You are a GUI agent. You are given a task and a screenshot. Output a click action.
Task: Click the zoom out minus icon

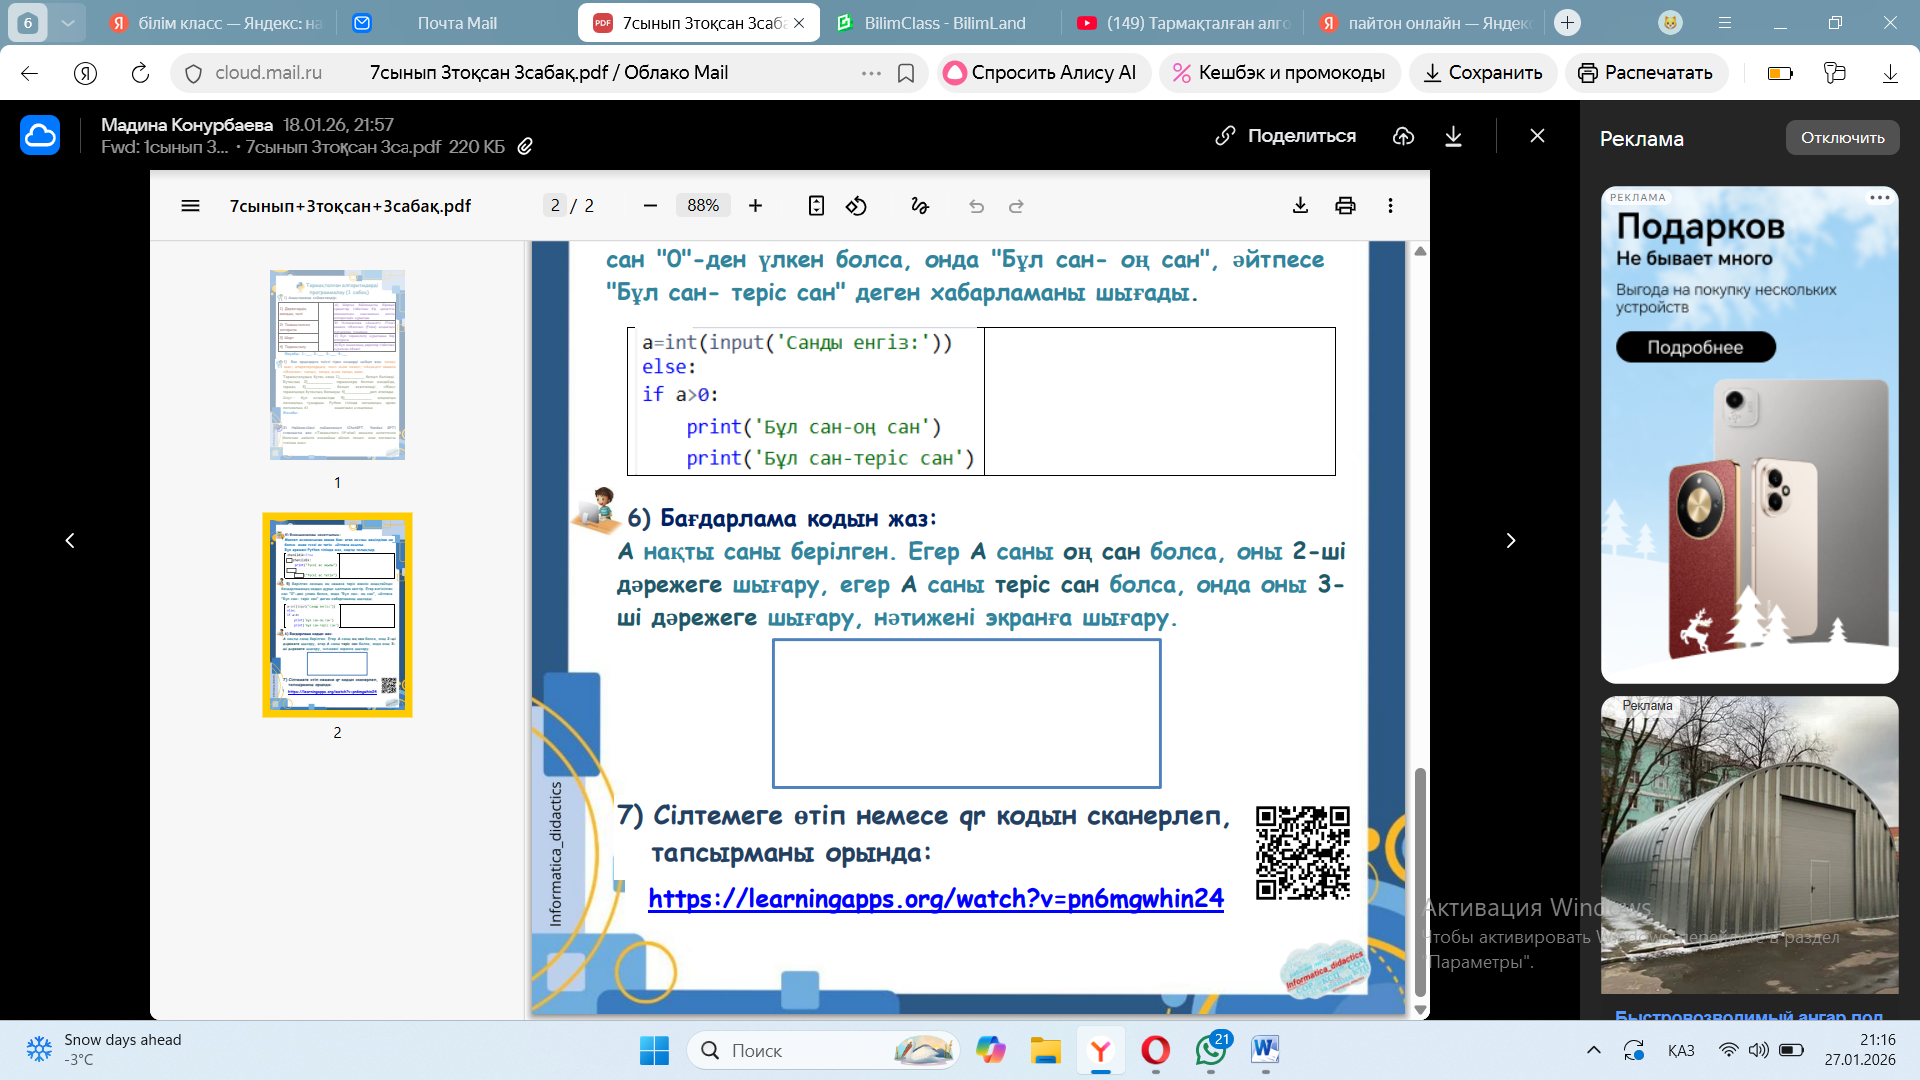pyautogui.click(x=651, y=206)
